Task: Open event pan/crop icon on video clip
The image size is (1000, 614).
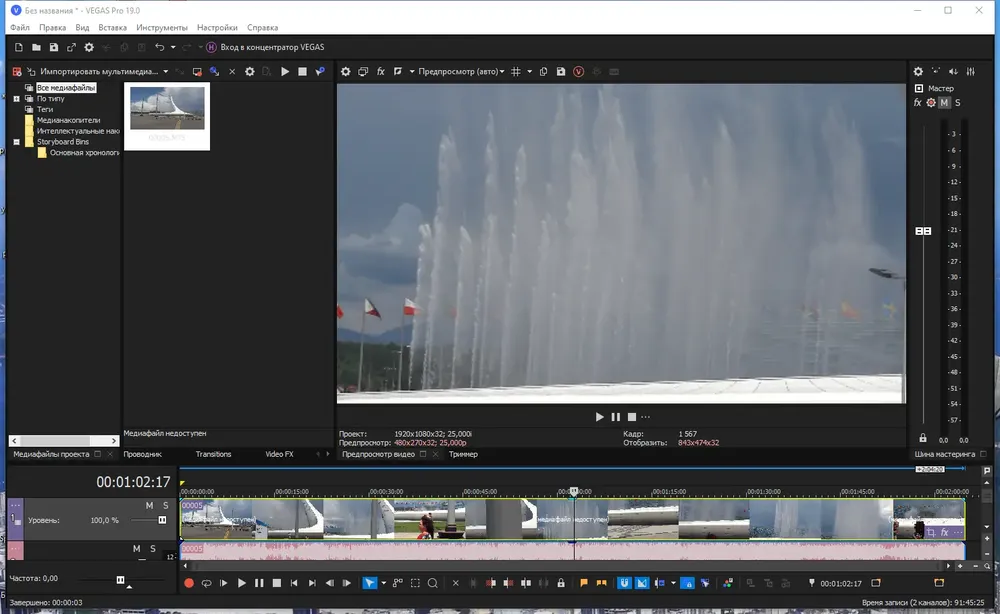Action: (x=930, y=532)
